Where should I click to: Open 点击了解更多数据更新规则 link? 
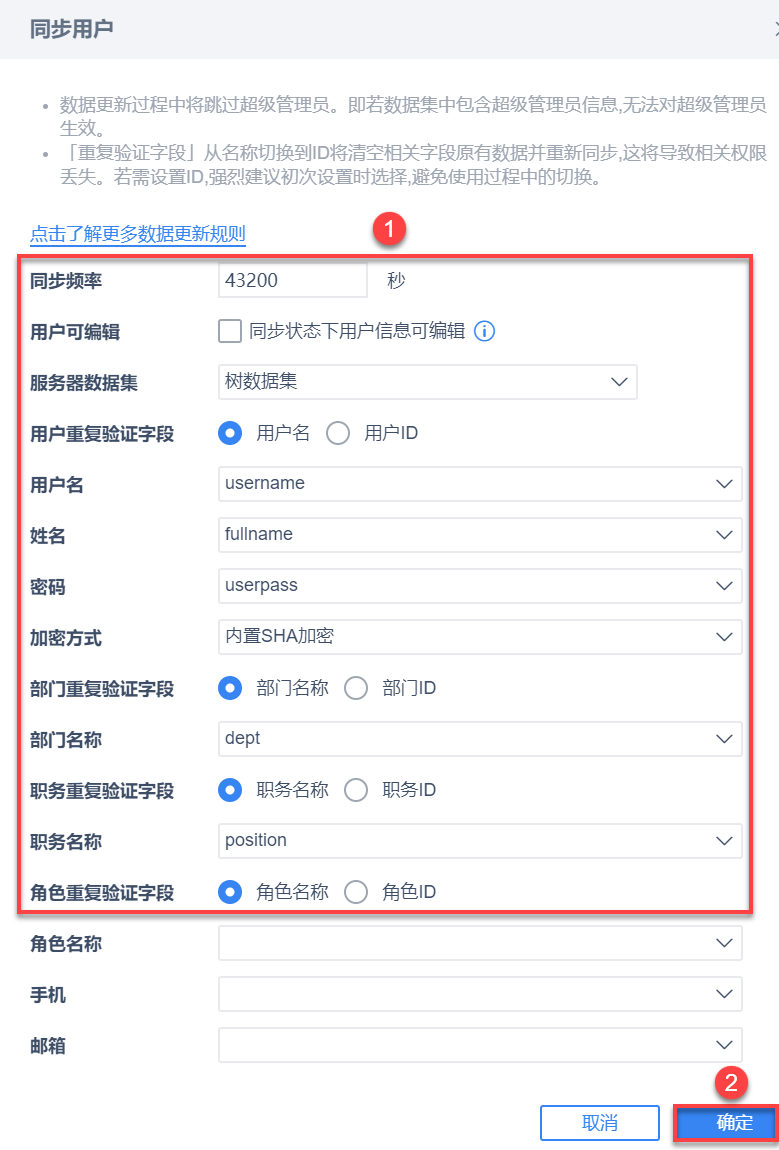(138, 234)
